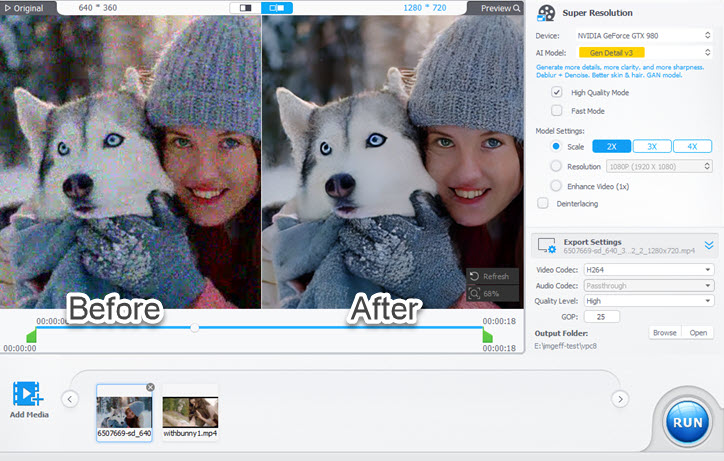Enable High Quality Mode checkbox
Viewport: 724px width, 461px height.
tap(557, 92)
